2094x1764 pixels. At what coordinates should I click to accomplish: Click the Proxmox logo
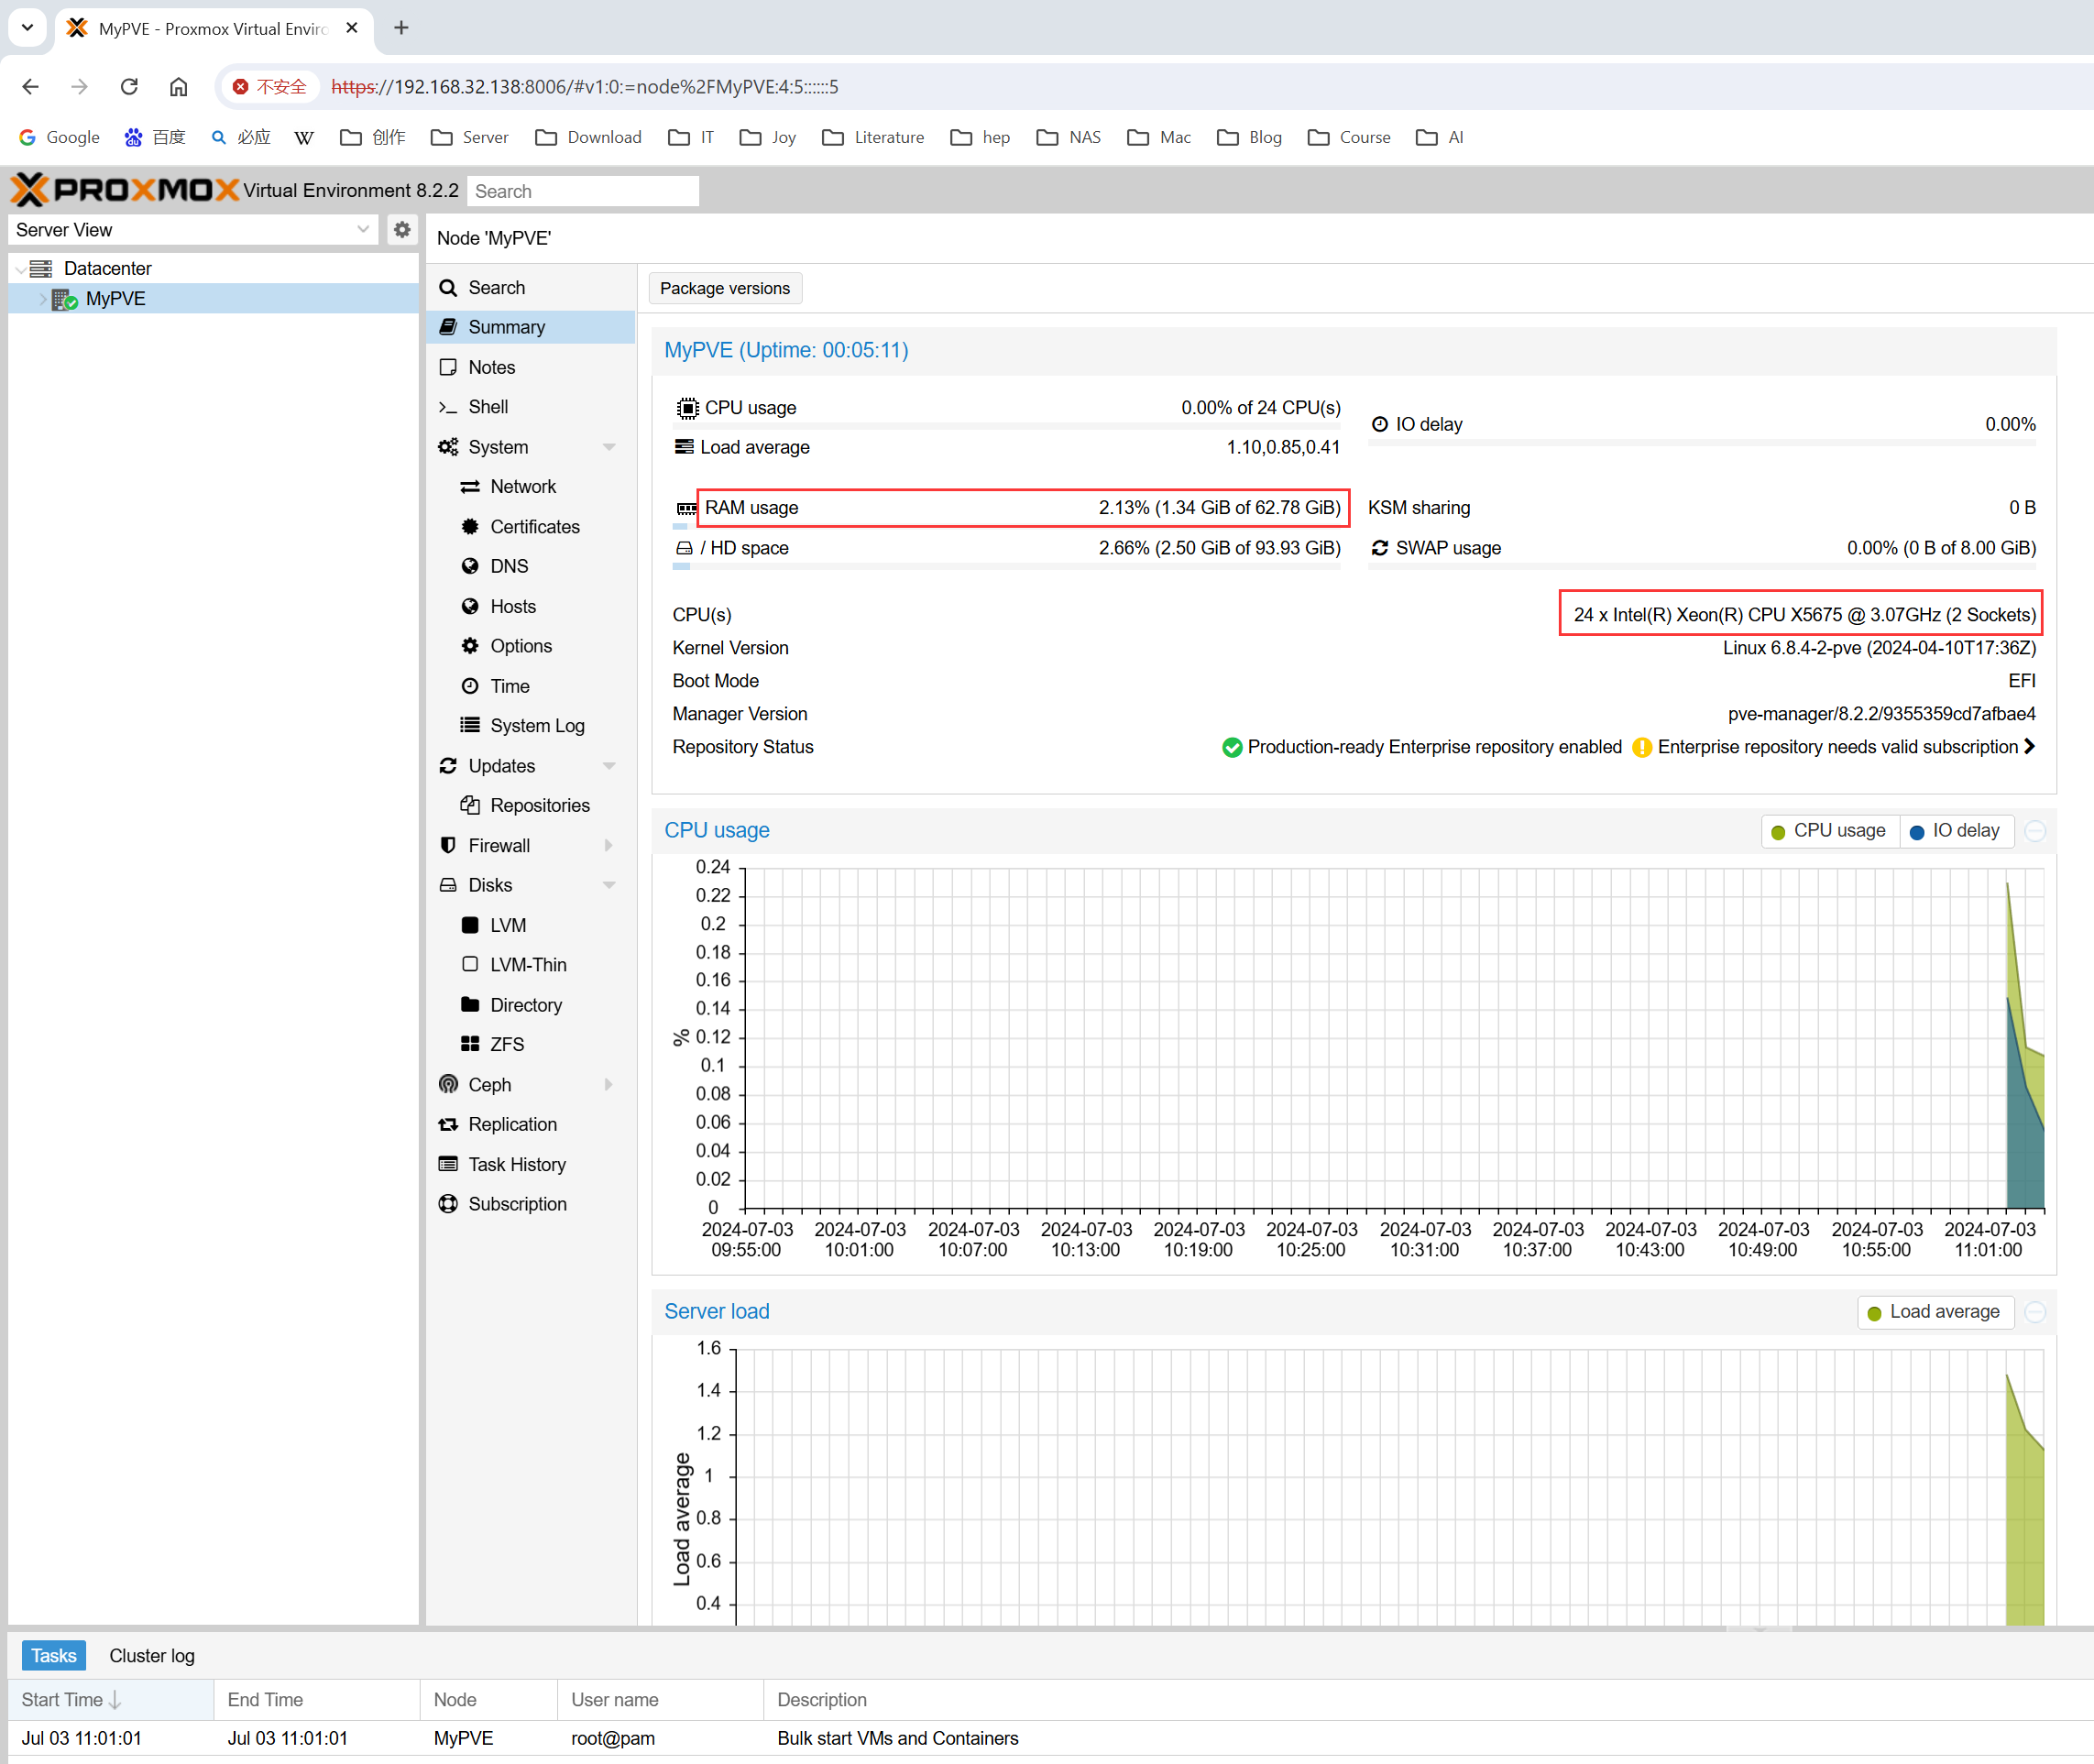pyautogui.click(x=125, y=189)
